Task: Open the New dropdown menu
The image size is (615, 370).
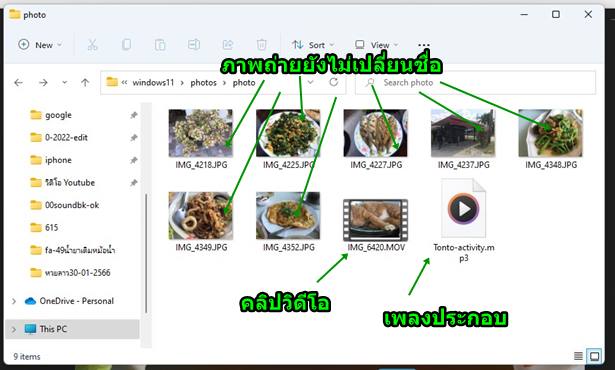Action: click(x=40, y=45)
